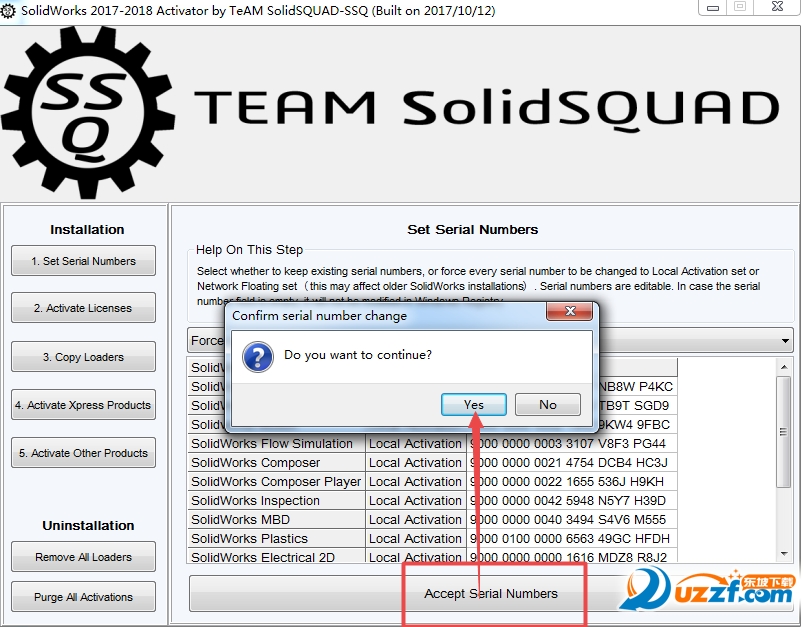Click the serial ending in NB8W P4KC
This screenshot has width=803, height=627.
(638, 387)
